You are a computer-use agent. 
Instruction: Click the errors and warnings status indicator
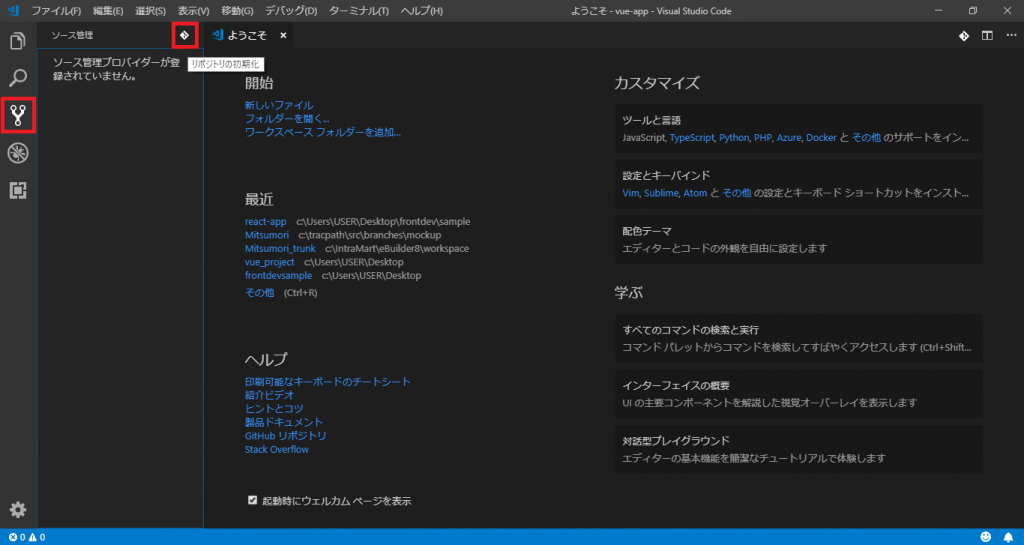(27, 537)
